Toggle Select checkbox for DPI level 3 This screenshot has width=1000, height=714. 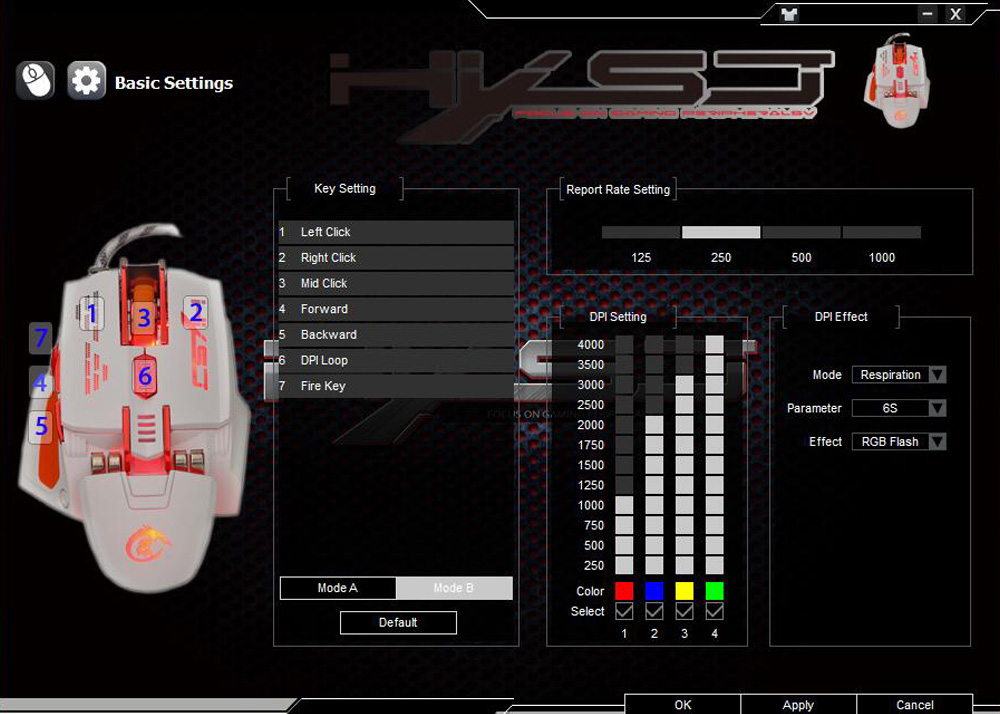click(684, 611)
